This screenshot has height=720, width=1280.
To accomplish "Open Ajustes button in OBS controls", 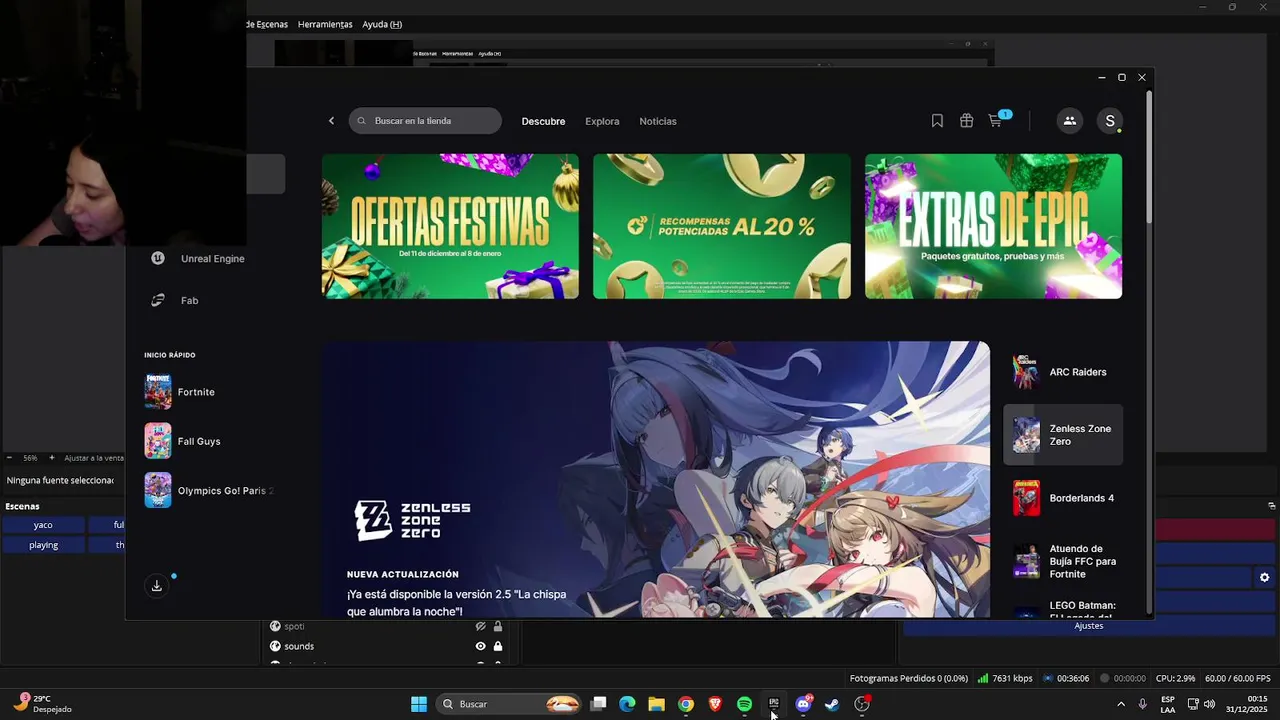I will pyautogui.click(x=1089, y=626).
